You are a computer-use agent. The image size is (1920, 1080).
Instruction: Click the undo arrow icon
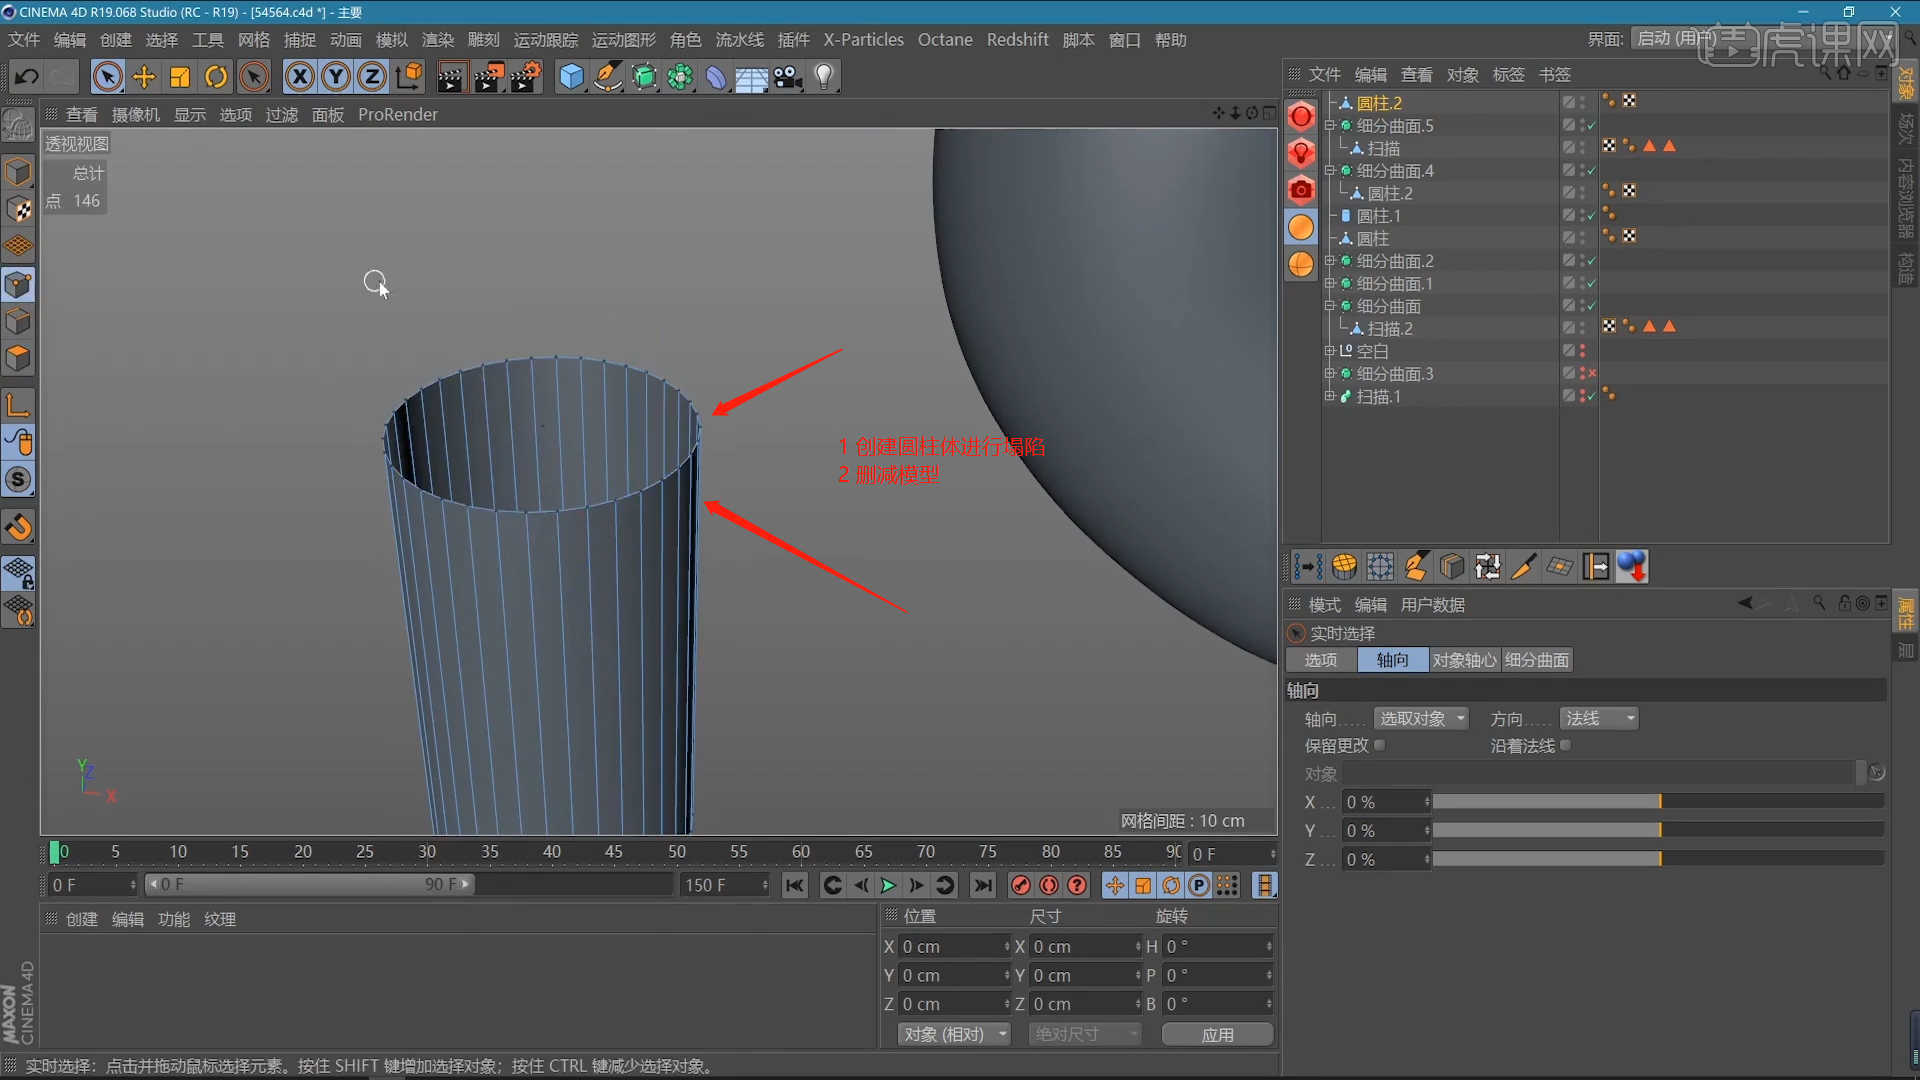pos(27,77)
